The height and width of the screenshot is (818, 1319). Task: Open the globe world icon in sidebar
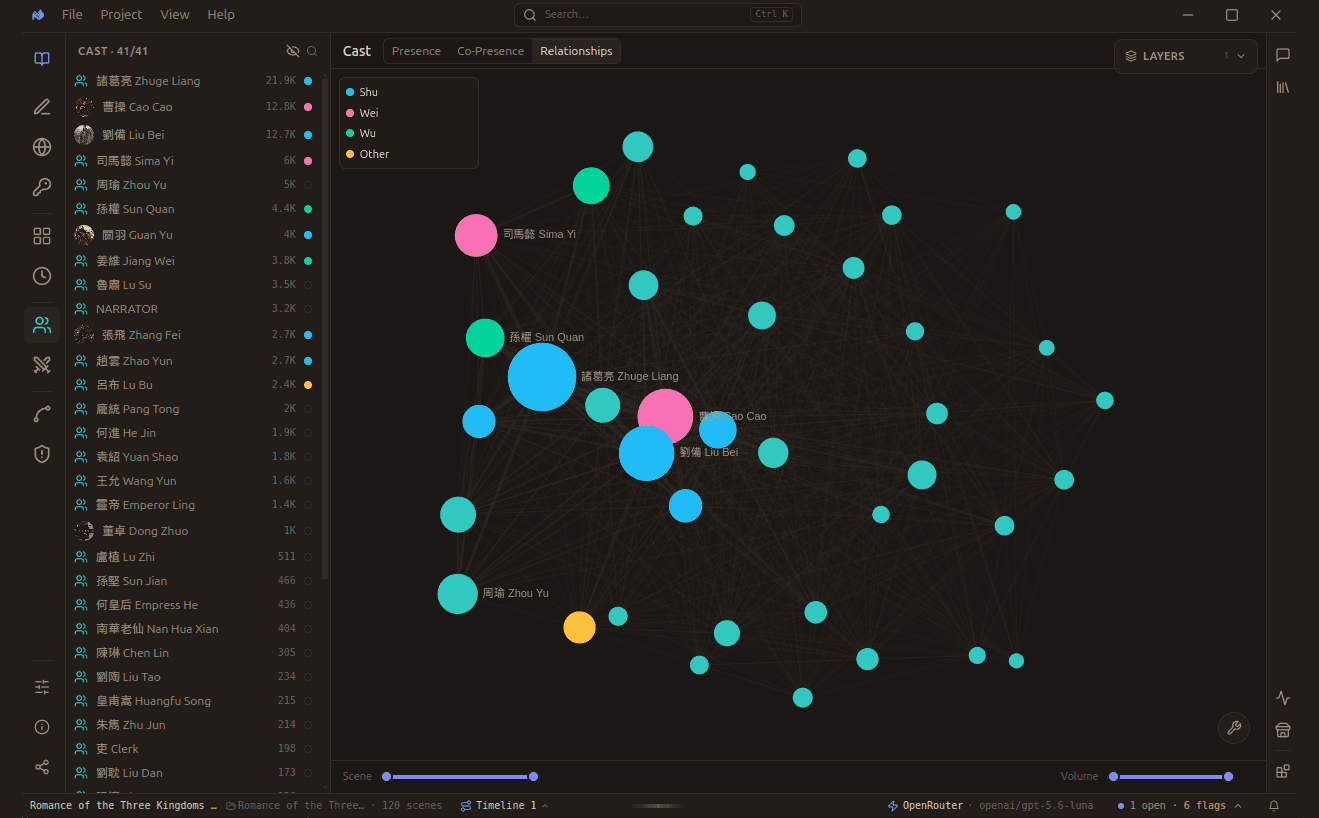click(x=42, y=147)
